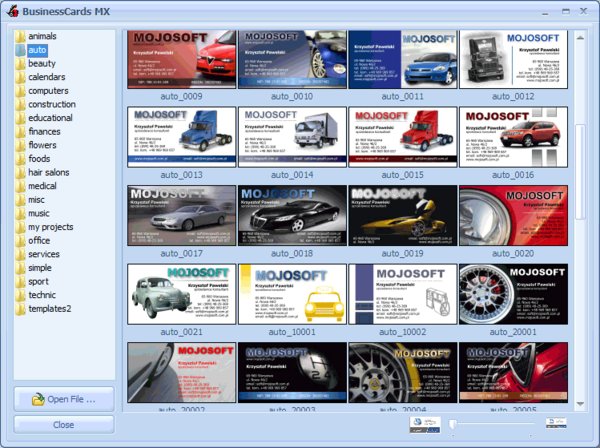This screenshot has width=600, height=448.
Task: Select the auto_0013 blue truck template
Action: point(181,137)
